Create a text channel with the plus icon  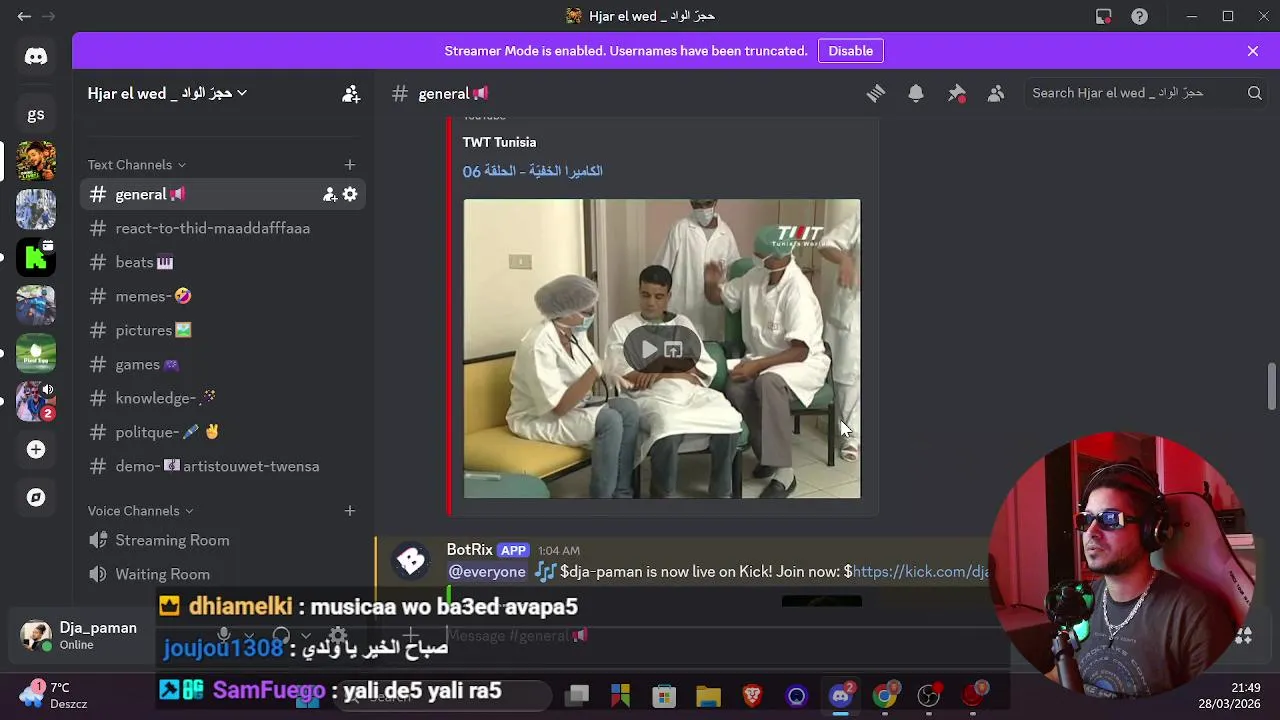349,165
